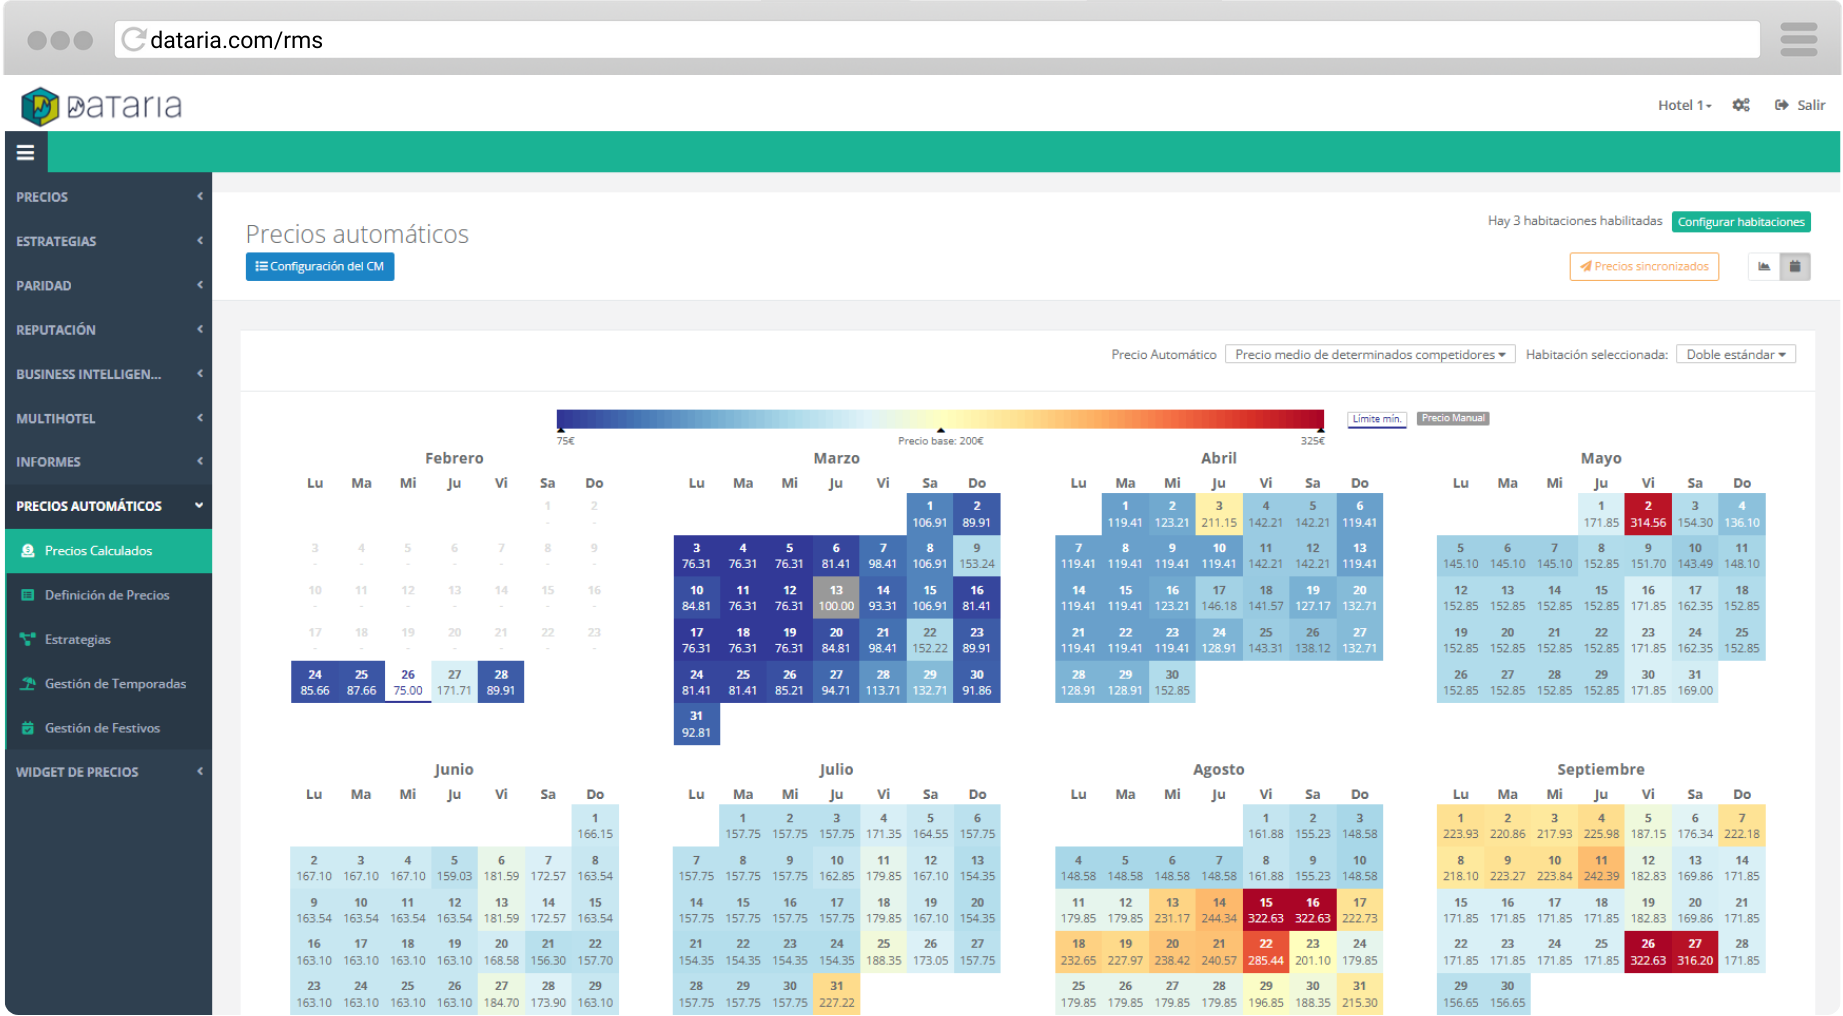Select March 9 cell priced 153.24

[x=977, y=556]
